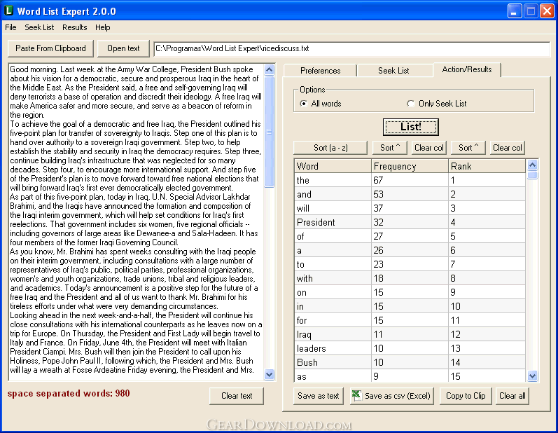Image resolution: width=558 pixels, height=433 pixels.
Task: Click the Save as text button
Action: [318, 396]
